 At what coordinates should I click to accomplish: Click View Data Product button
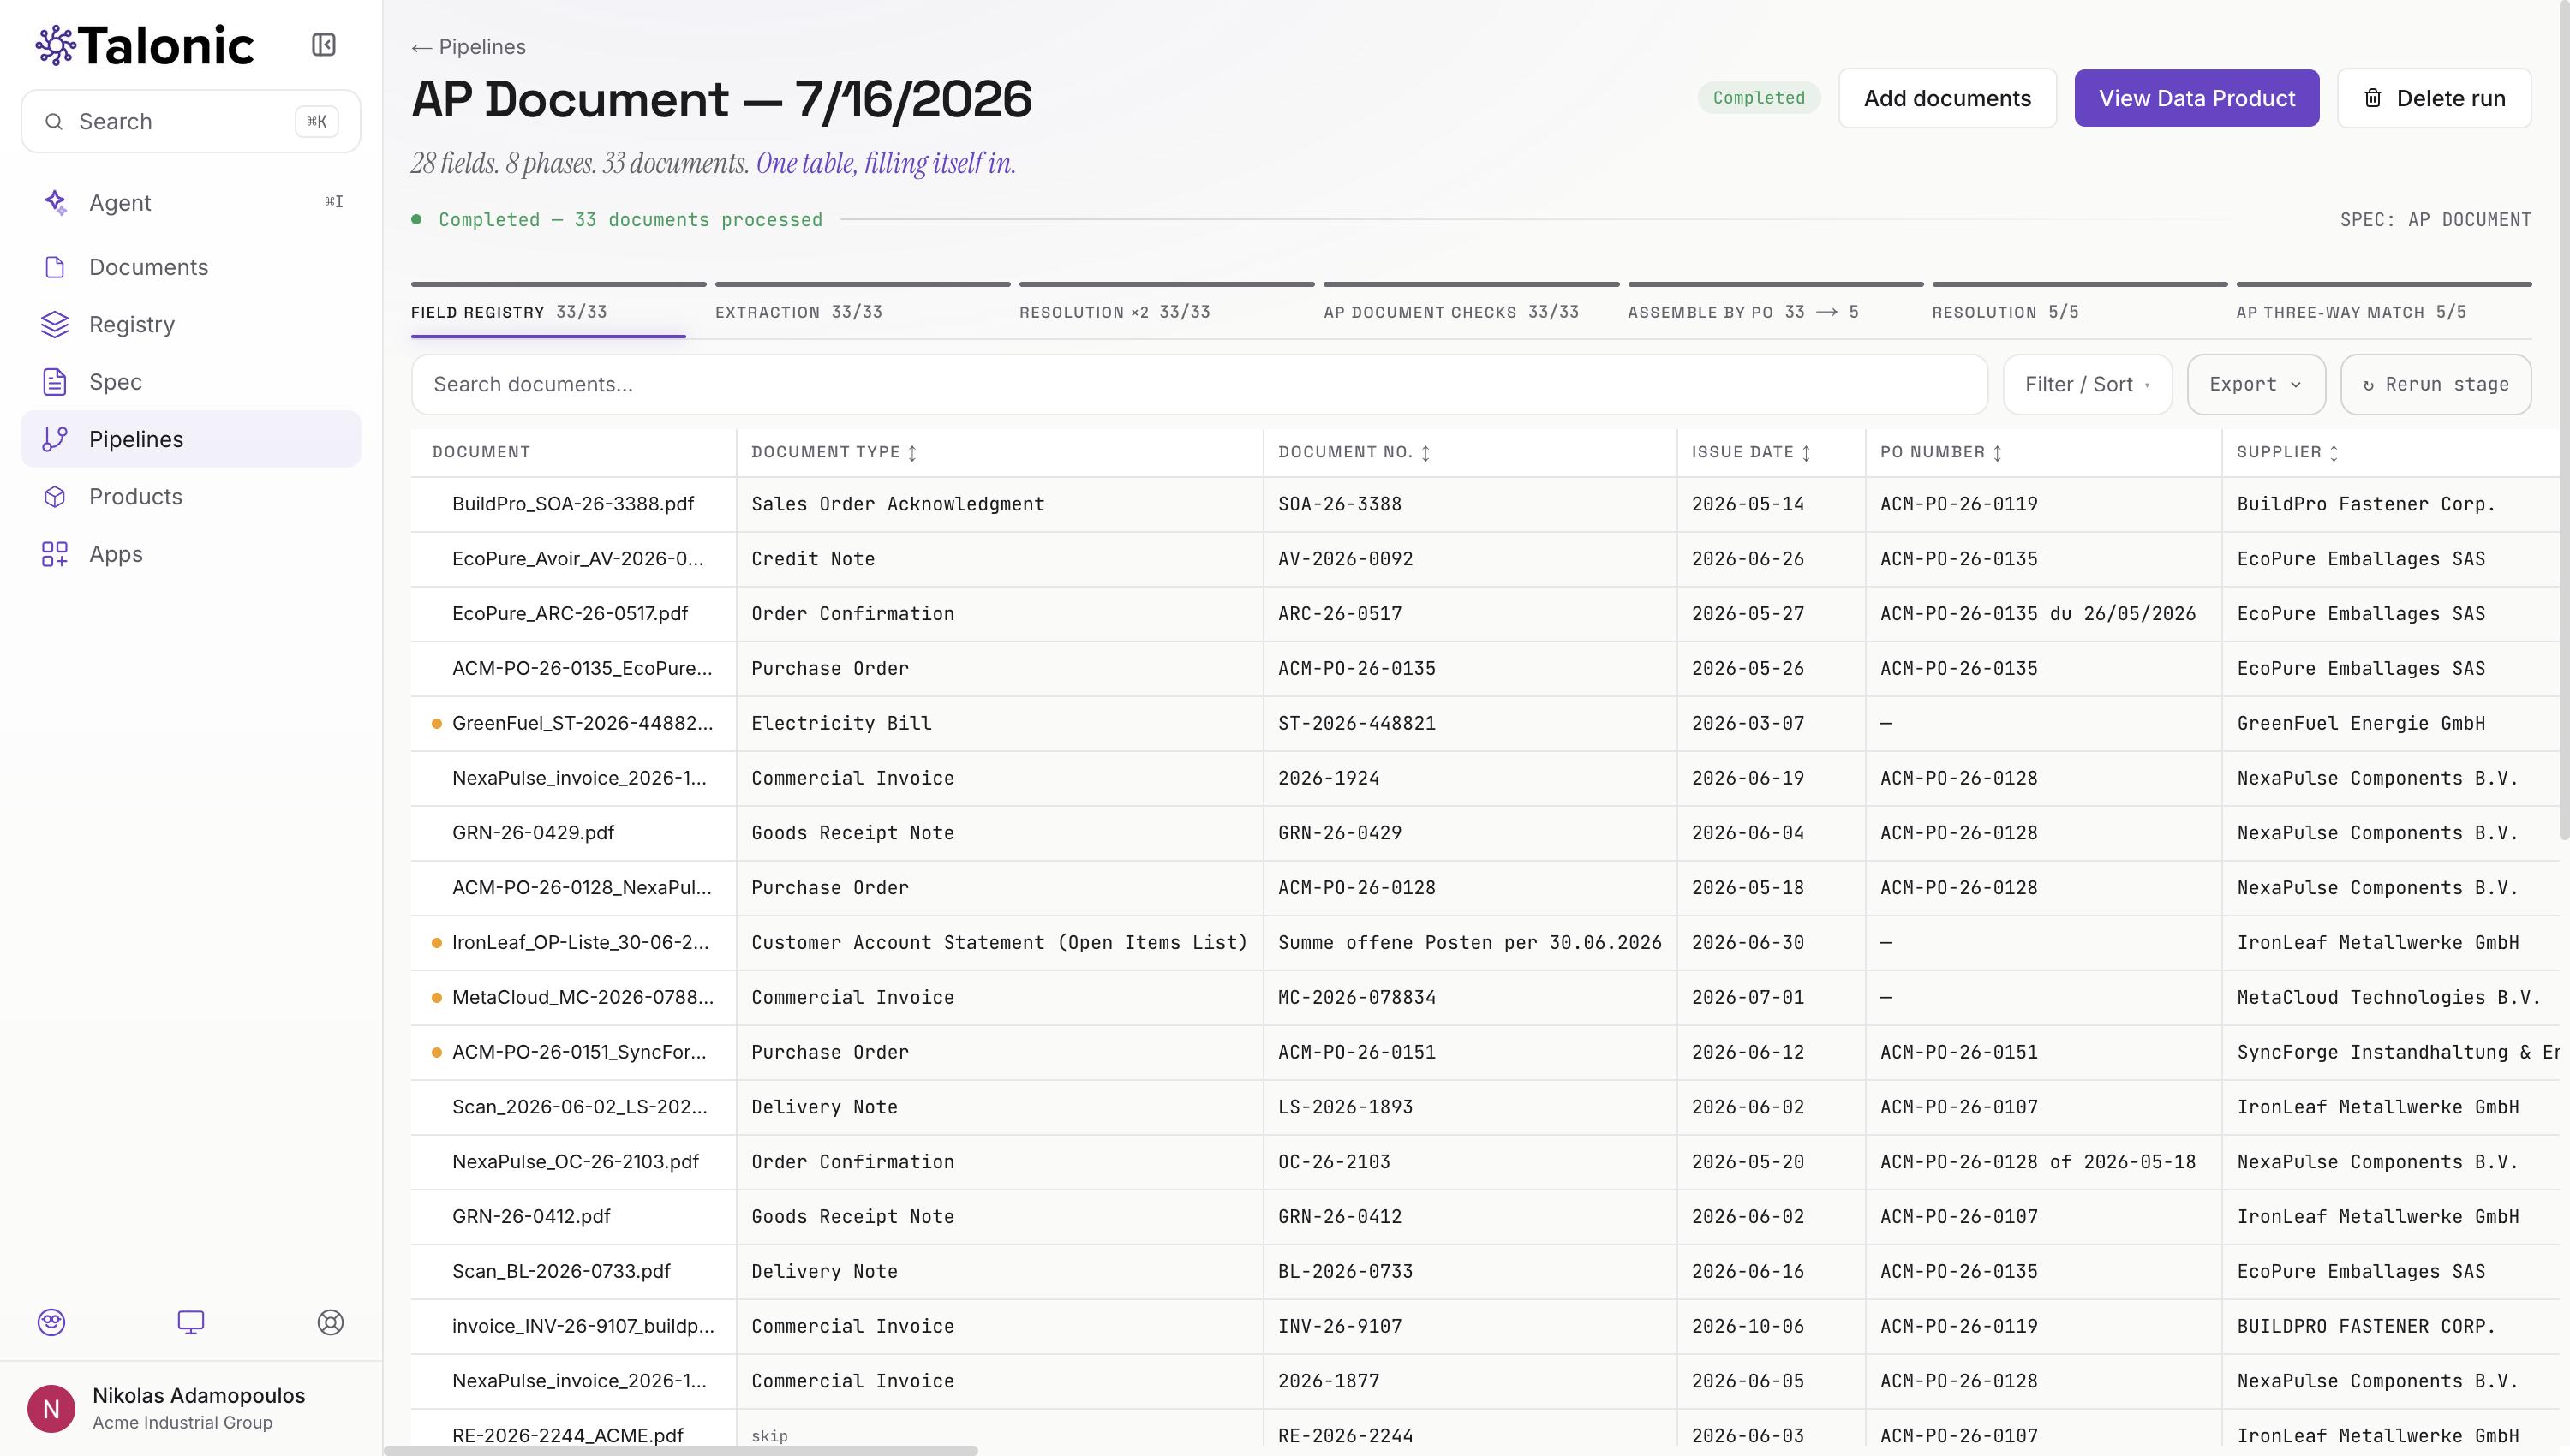click(x=2196, y=98)
